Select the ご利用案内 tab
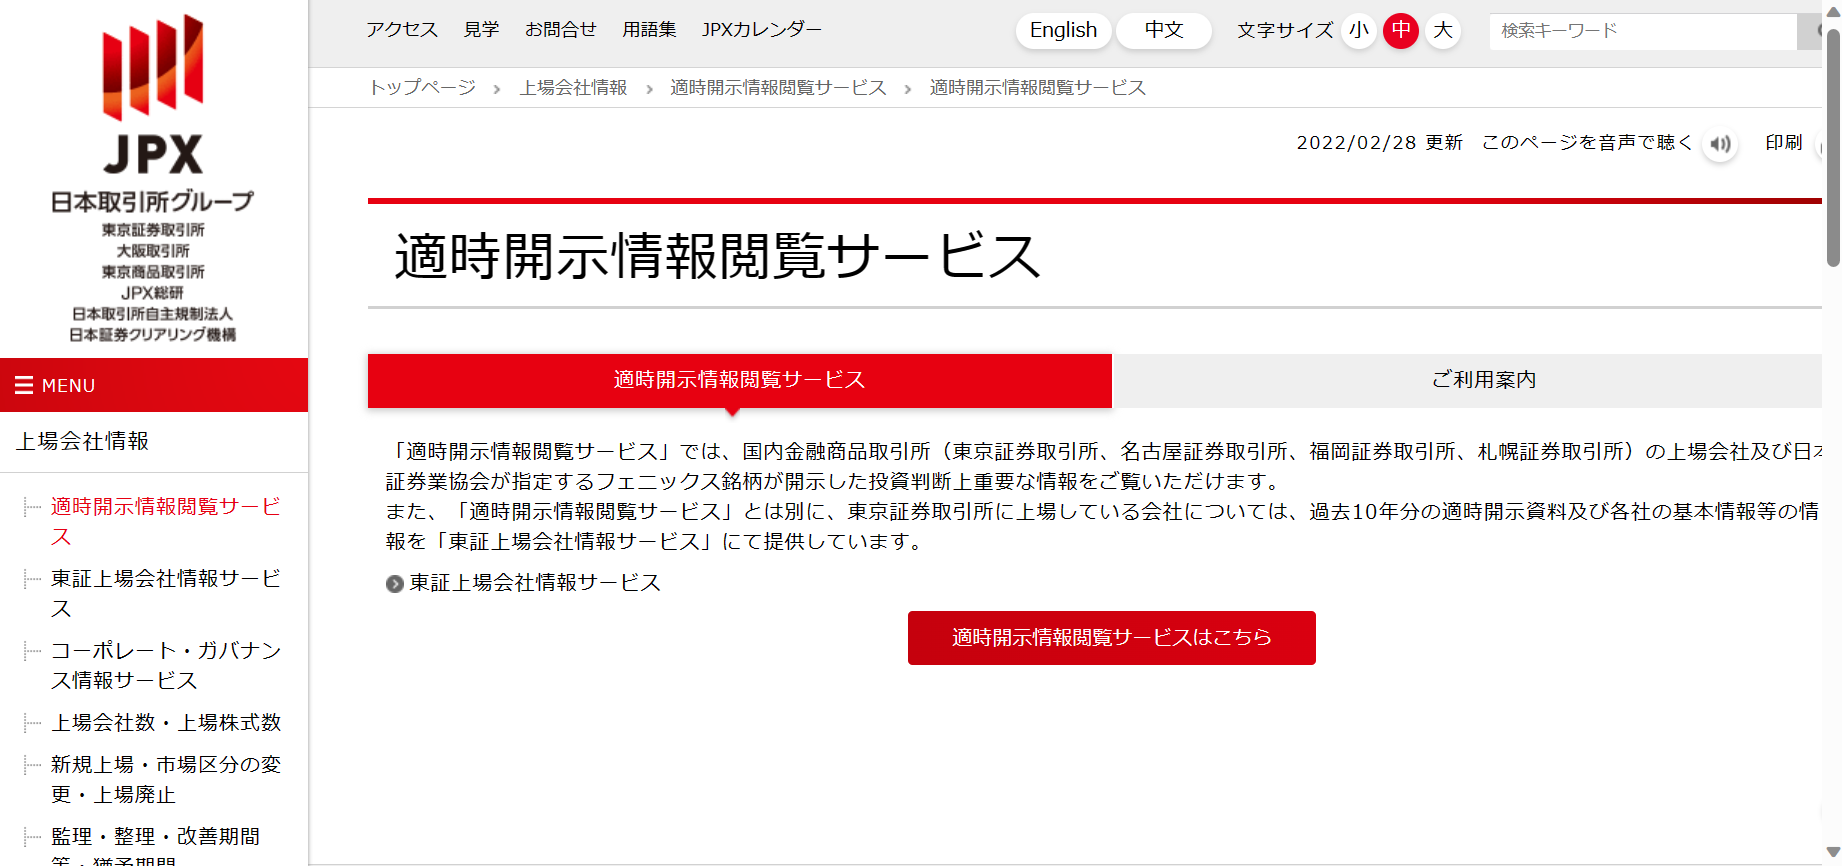1842x866 pixels. click(1468, 380)
